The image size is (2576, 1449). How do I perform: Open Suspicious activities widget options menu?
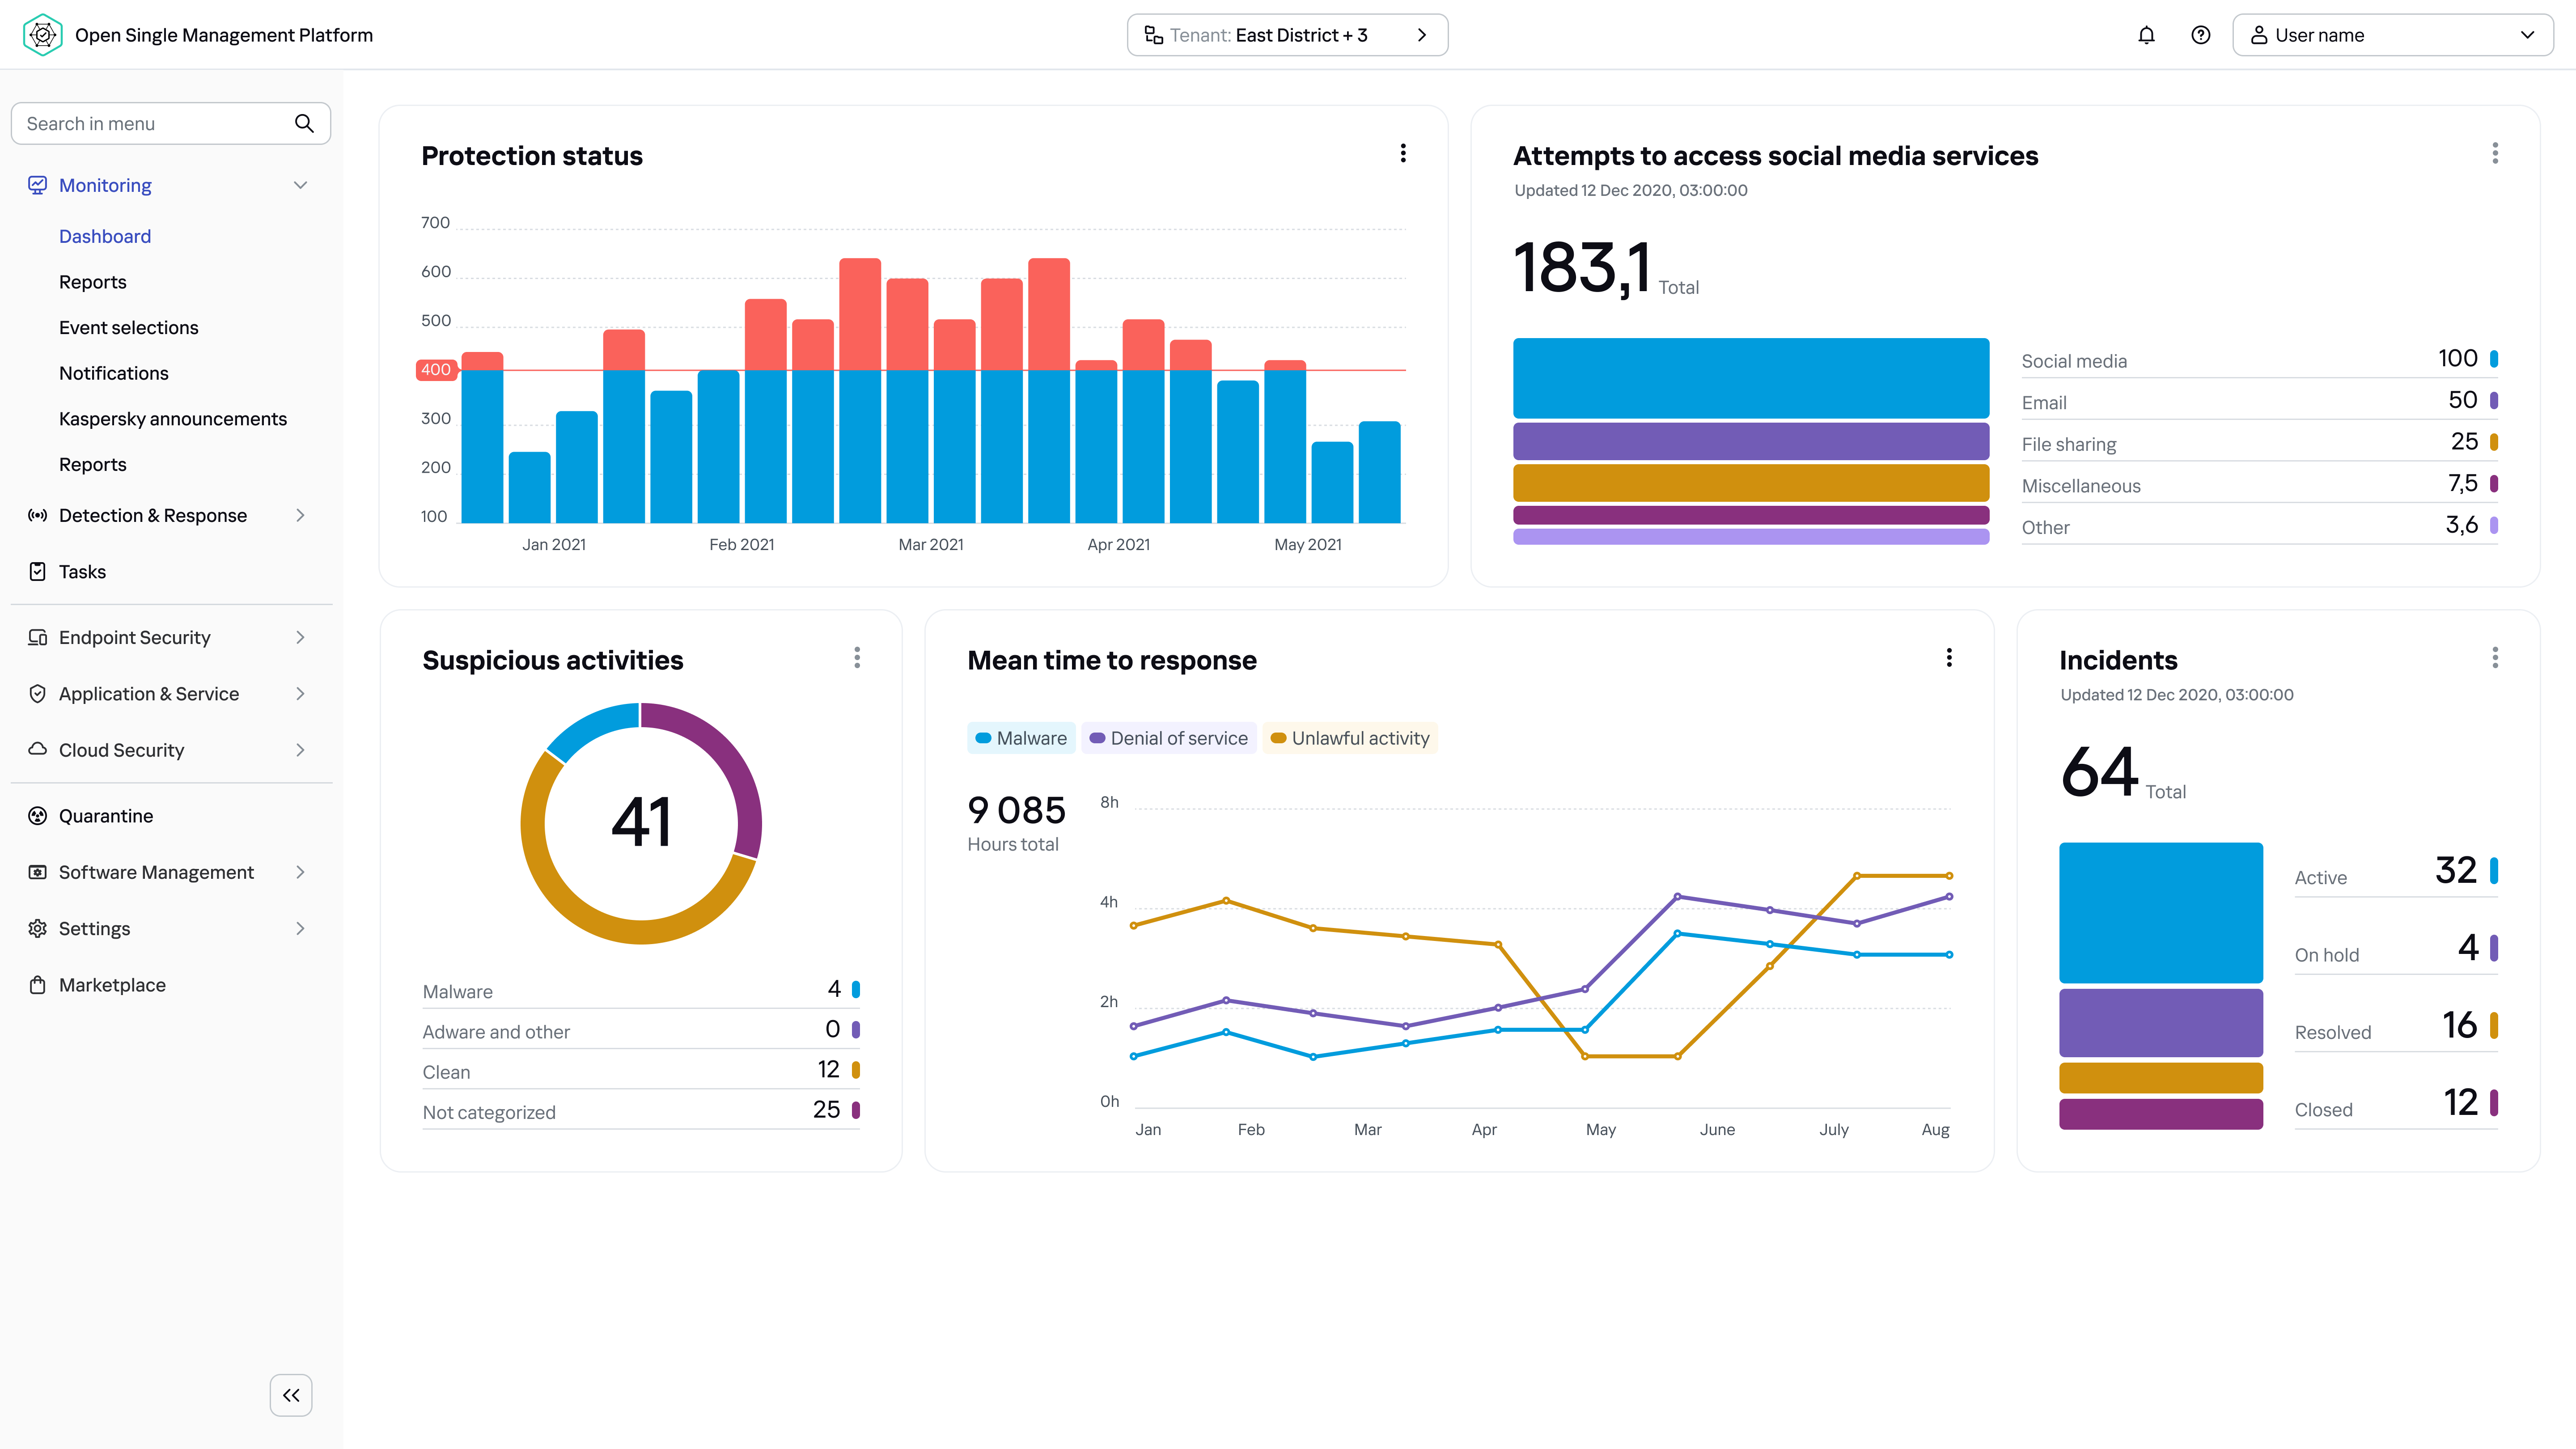click(857, 657)
